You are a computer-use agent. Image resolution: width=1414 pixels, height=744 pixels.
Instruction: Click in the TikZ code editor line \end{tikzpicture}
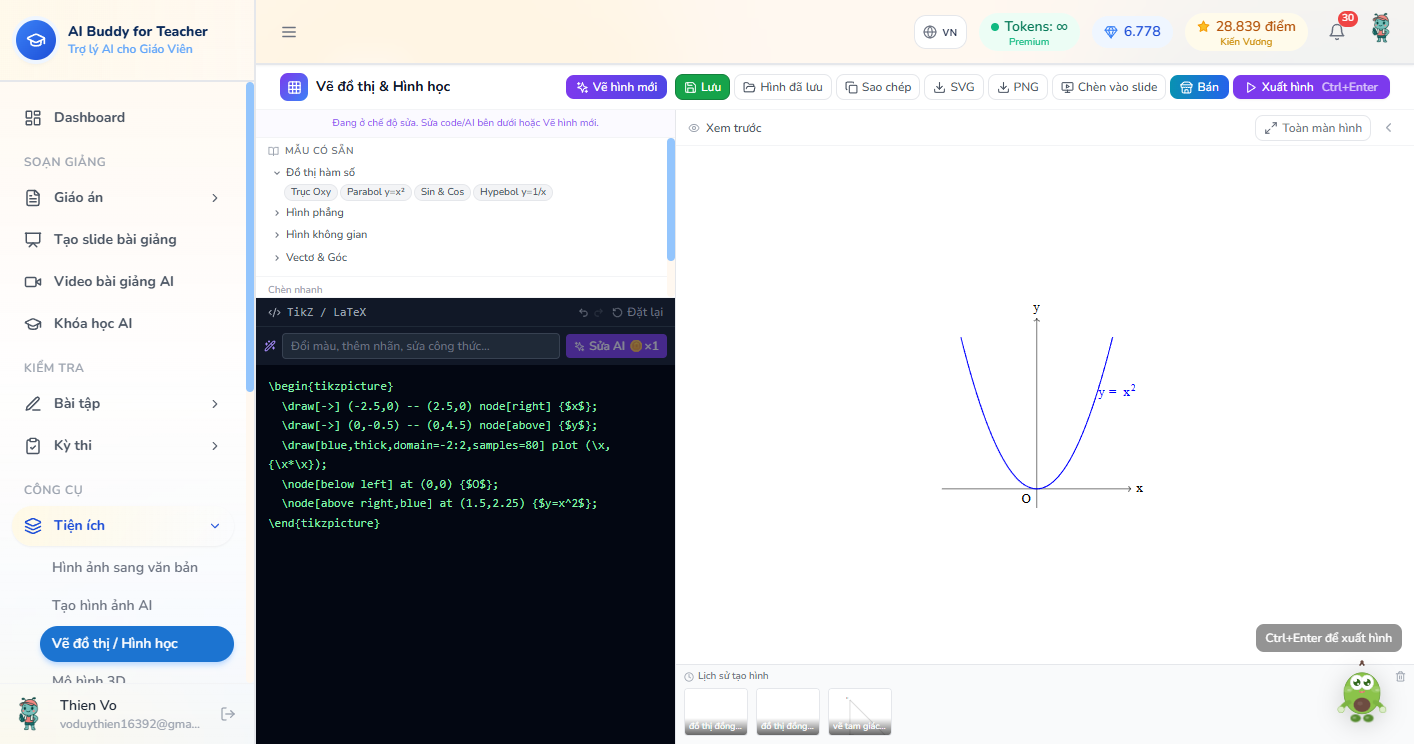tap(324, 524)
